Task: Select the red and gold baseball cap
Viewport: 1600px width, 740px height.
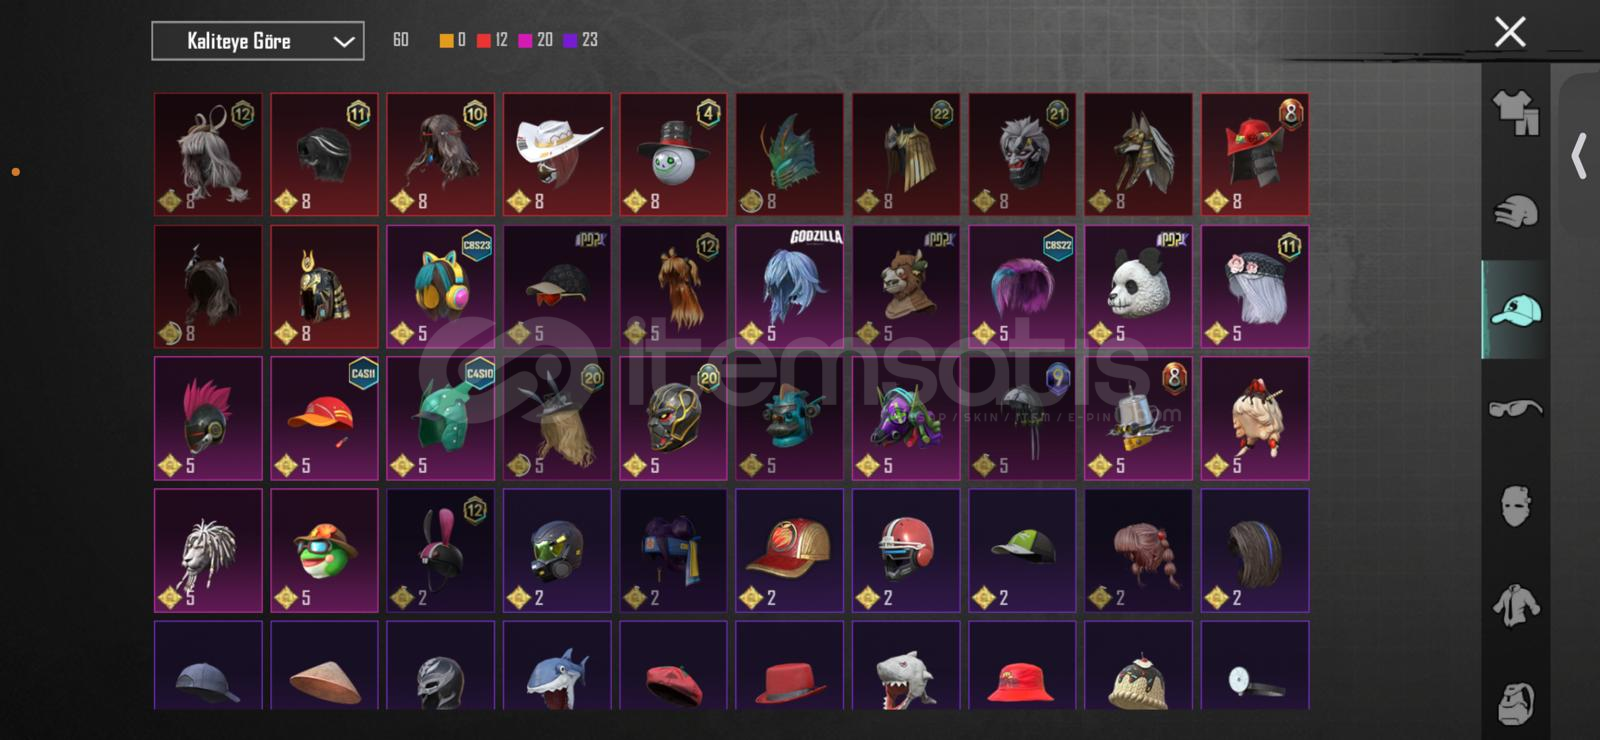Action: pos(790,550)
